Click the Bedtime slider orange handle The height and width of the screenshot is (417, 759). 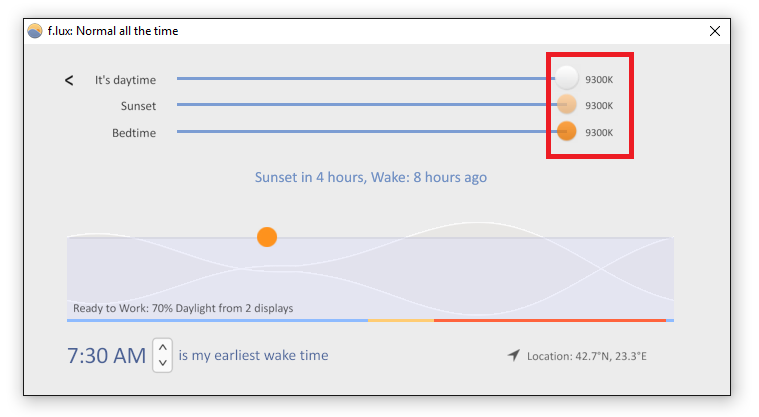[566, 131]
